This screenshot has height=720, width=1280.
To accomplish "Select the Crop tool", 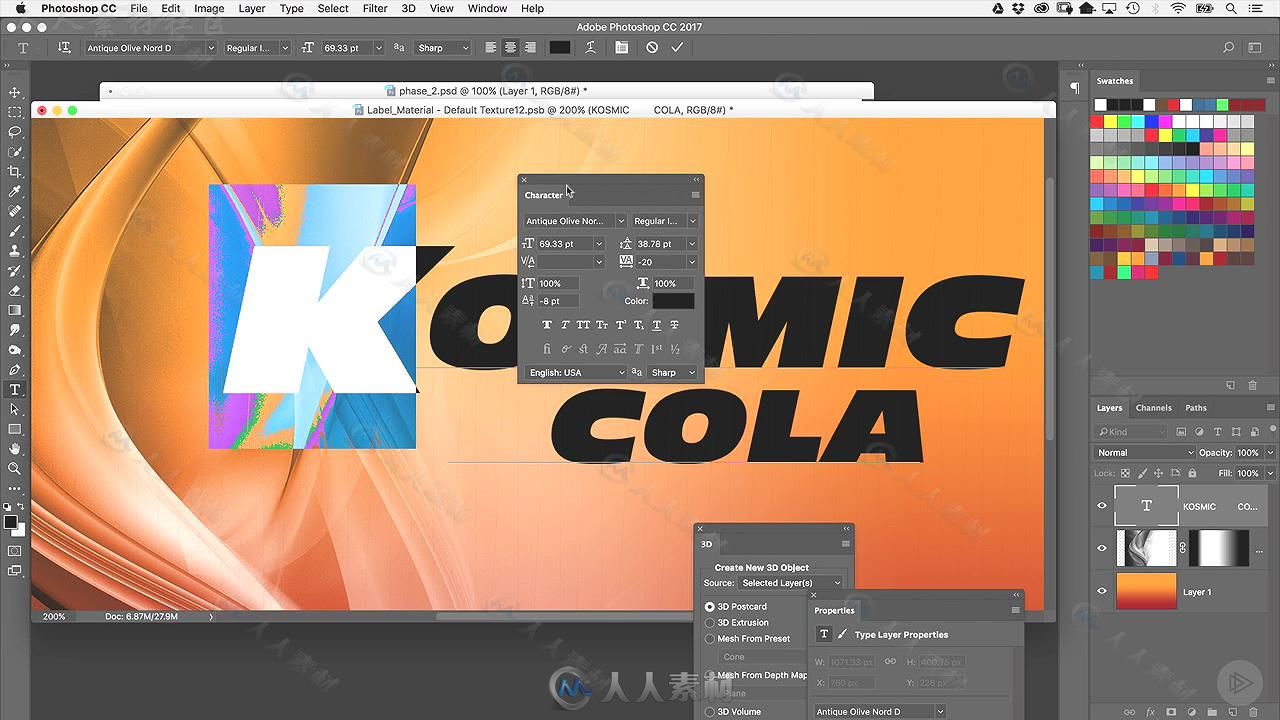I will tap(15, 172).
